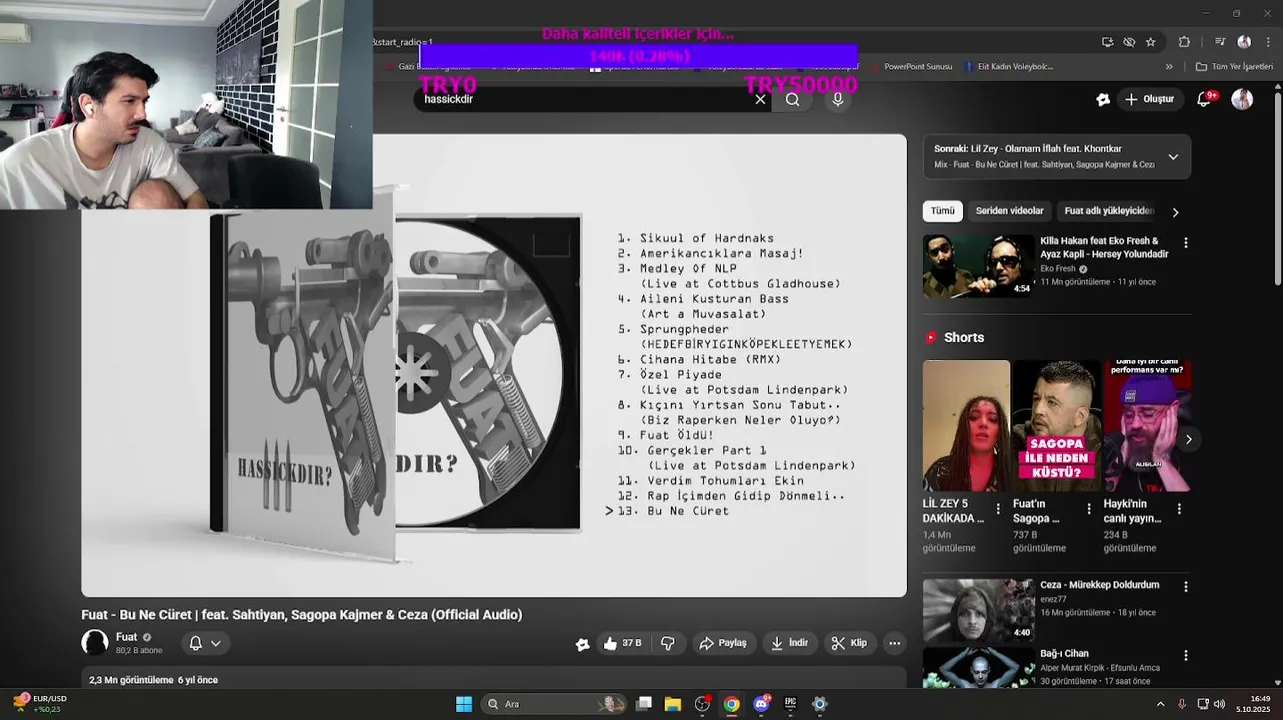Click the İndir download button
This screenshot has width=1283, height=720.
tap(789, 643)
